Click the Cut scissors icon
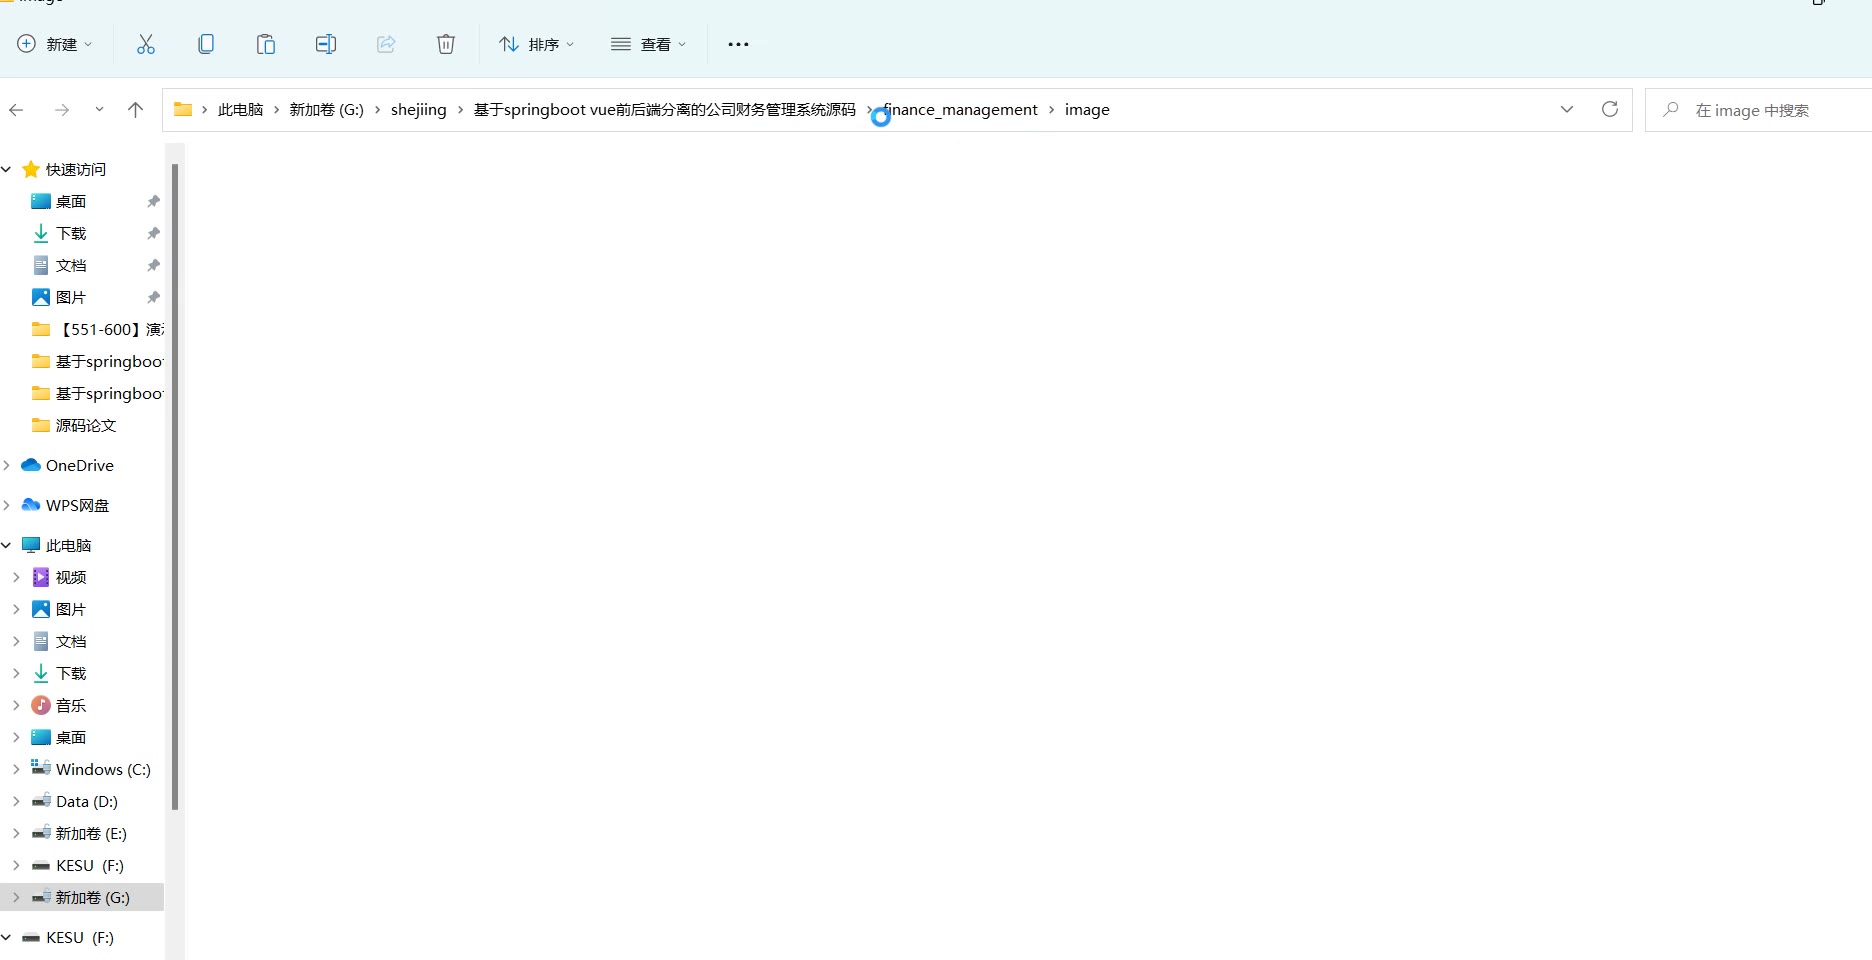The image size is (1872, 960). 146,44
